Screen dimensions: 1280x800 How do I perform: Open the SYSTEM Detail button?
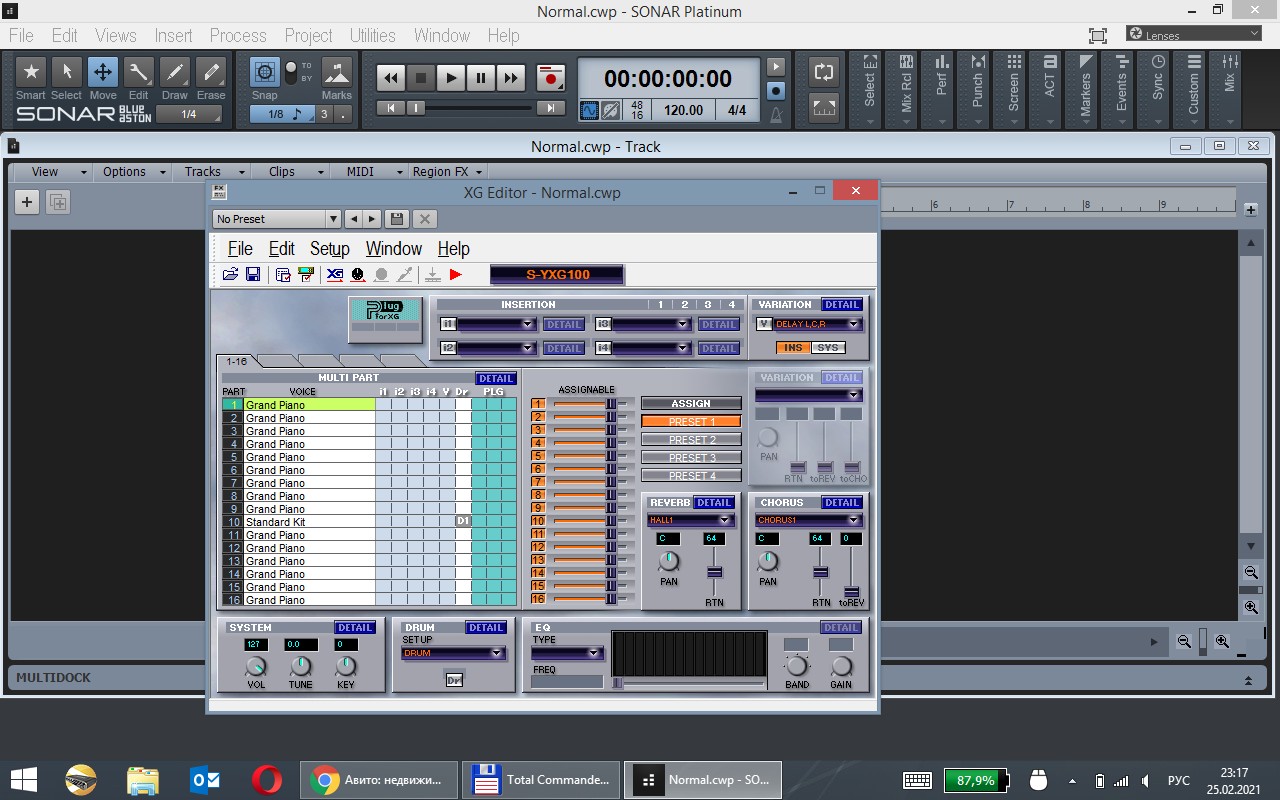355,628
